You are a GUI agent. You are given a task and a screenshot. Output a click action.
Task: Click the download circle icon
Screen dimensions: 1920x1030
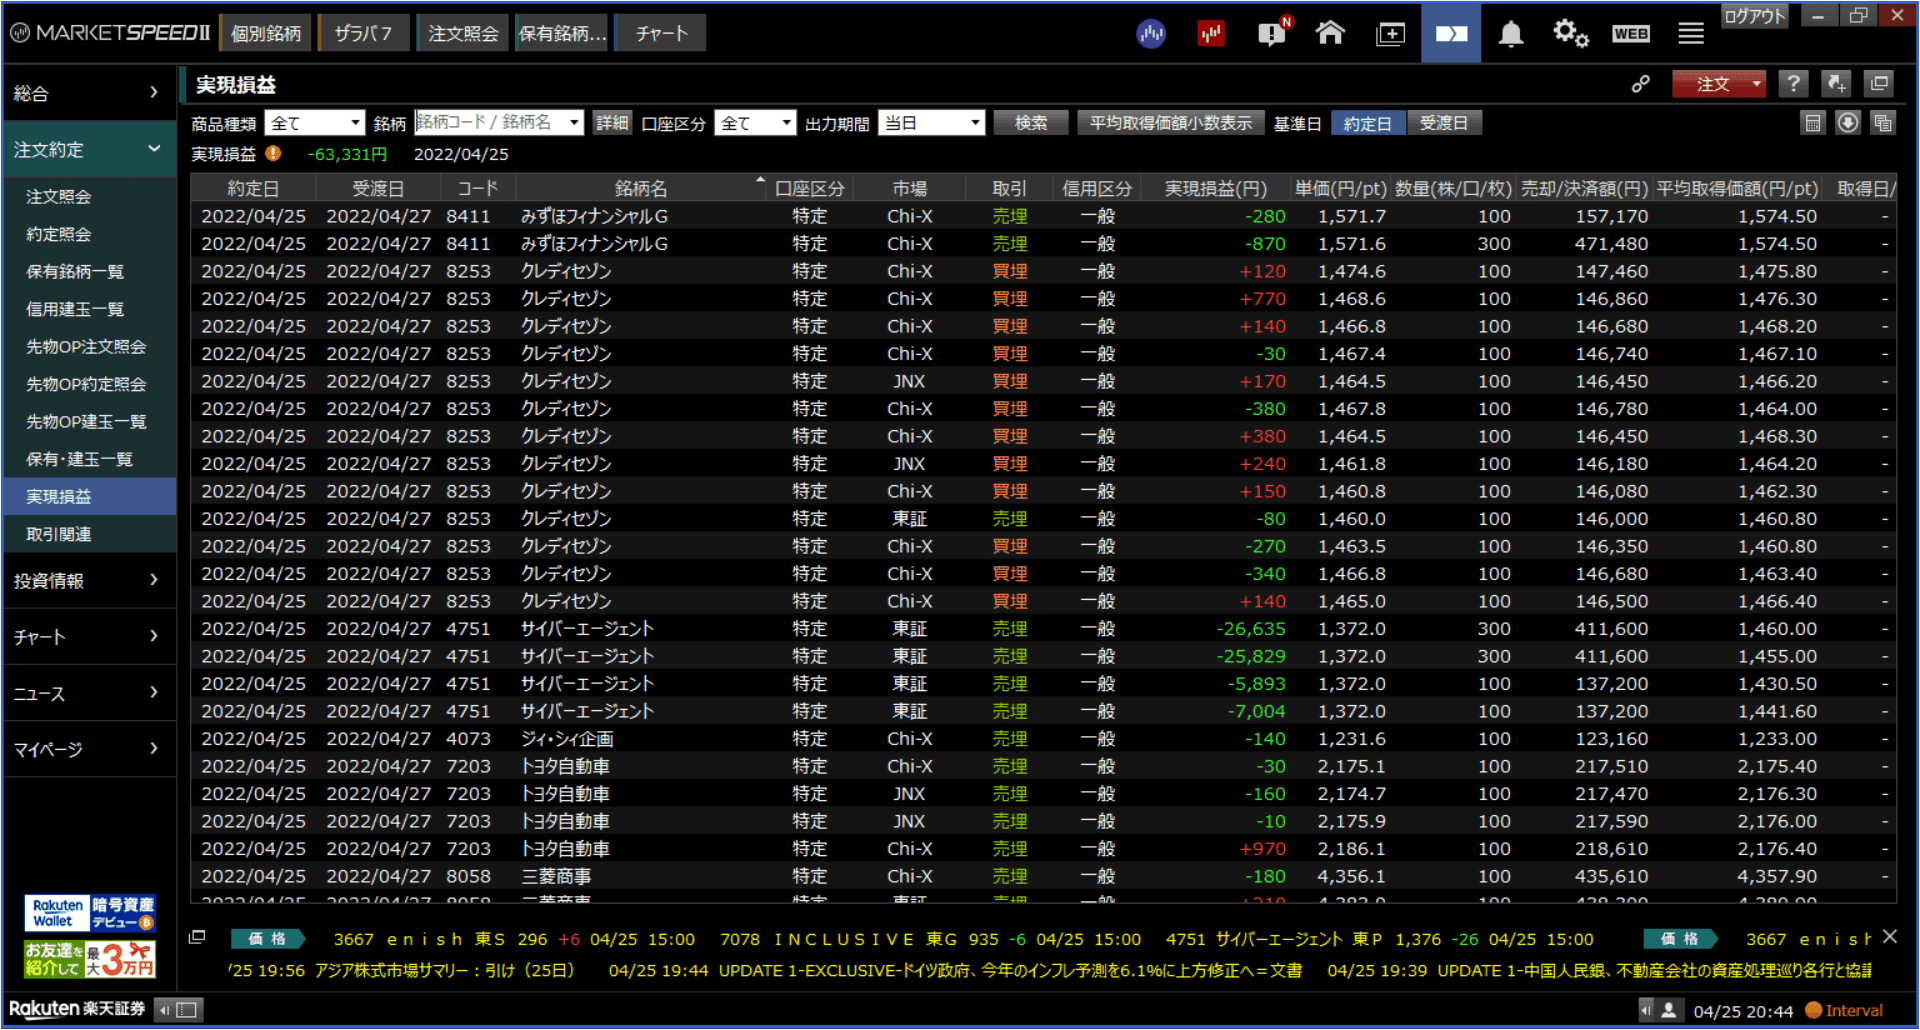pyautogui.click(x=1848, y=123)
